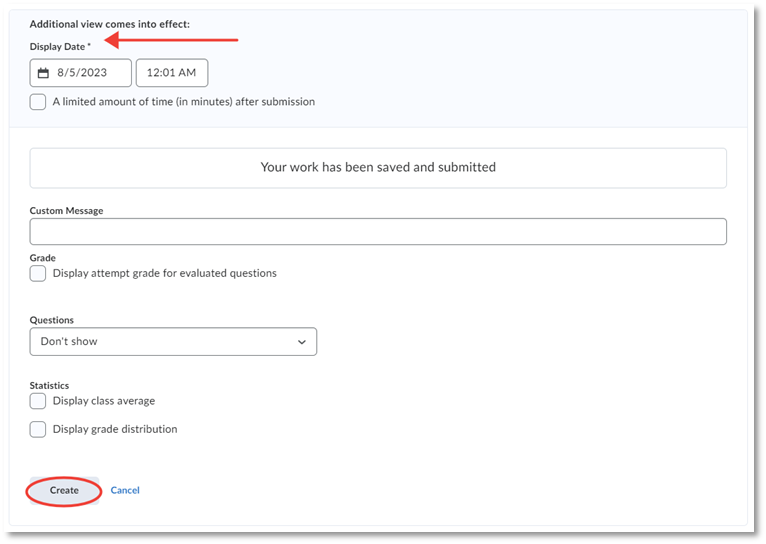Toggle the Display grade distribution checkbox

[x=38, y=429]
